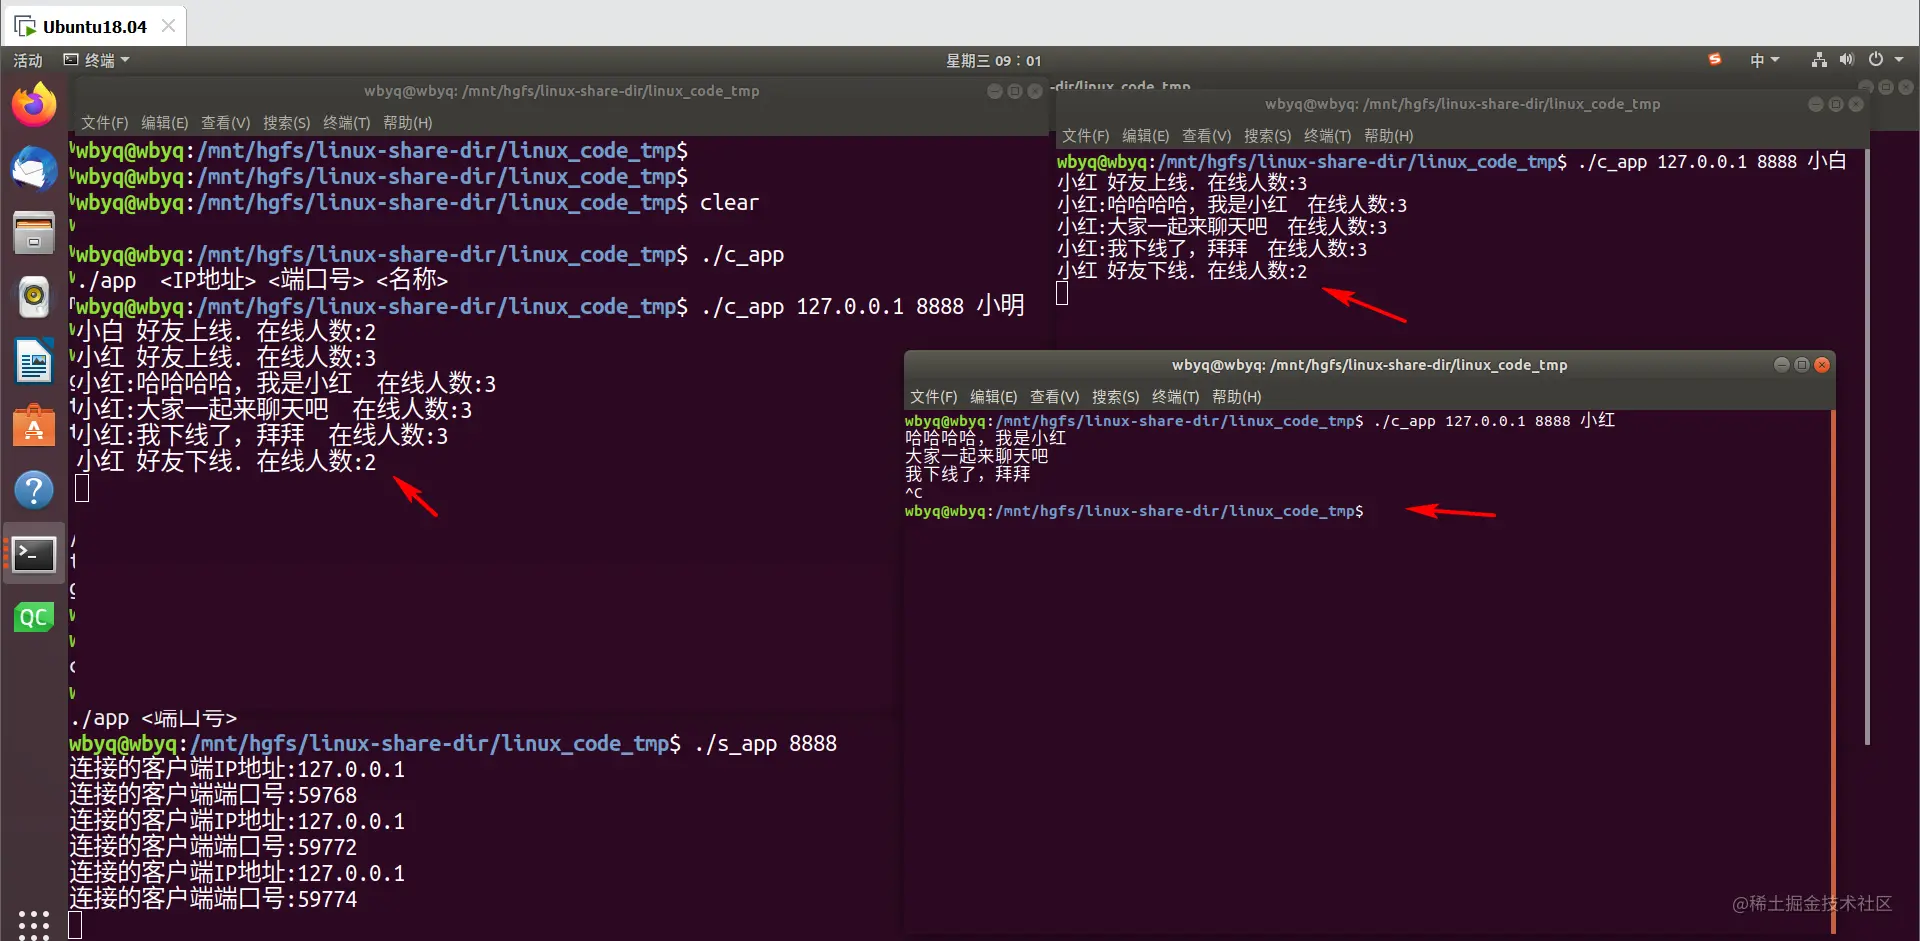
Task: Open the green QC application icon
Action: click(x=34, y=617)
